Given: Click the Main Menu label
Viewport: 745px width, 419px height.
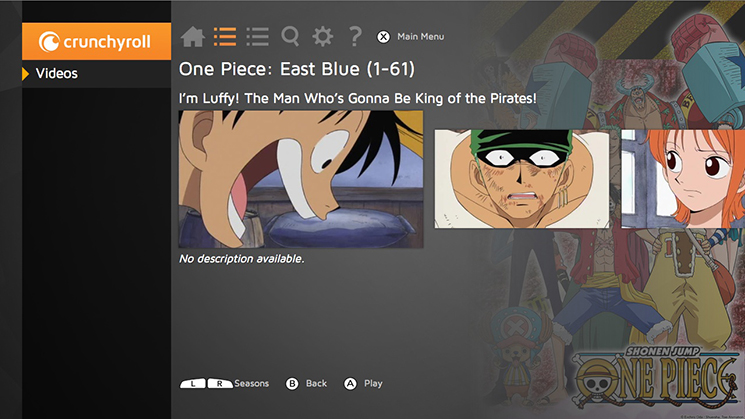Looking at the screenshot, I should pyautogui.click(x=420, y=37).
